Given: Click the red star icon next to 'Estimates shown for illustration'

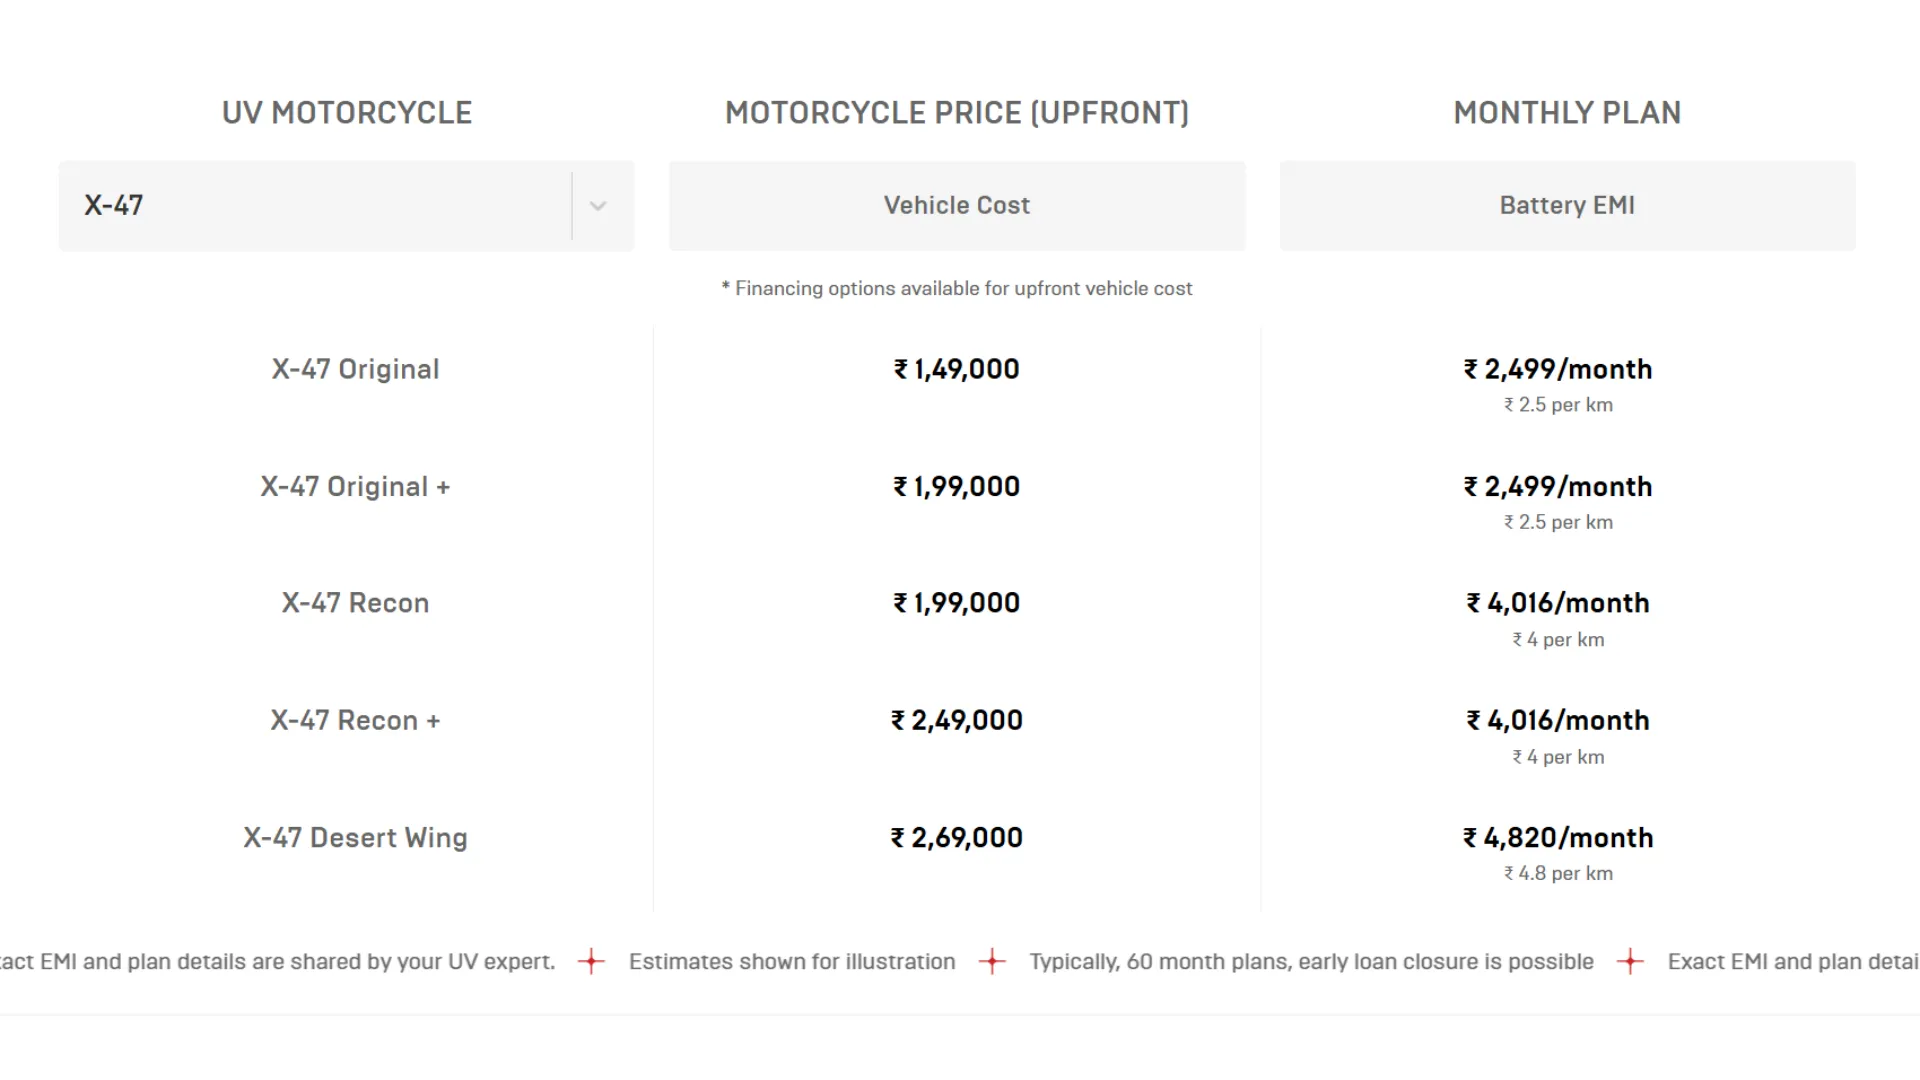Looking at the screenshot, I should (993, 961).
